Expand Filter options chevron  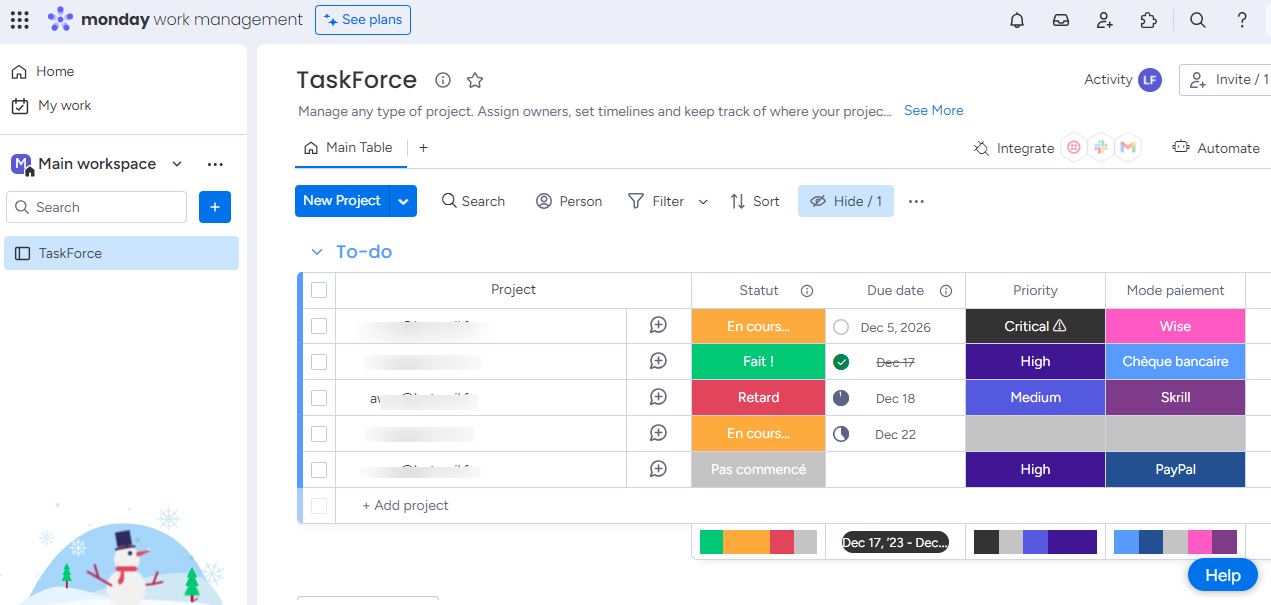tap(703, 202)
